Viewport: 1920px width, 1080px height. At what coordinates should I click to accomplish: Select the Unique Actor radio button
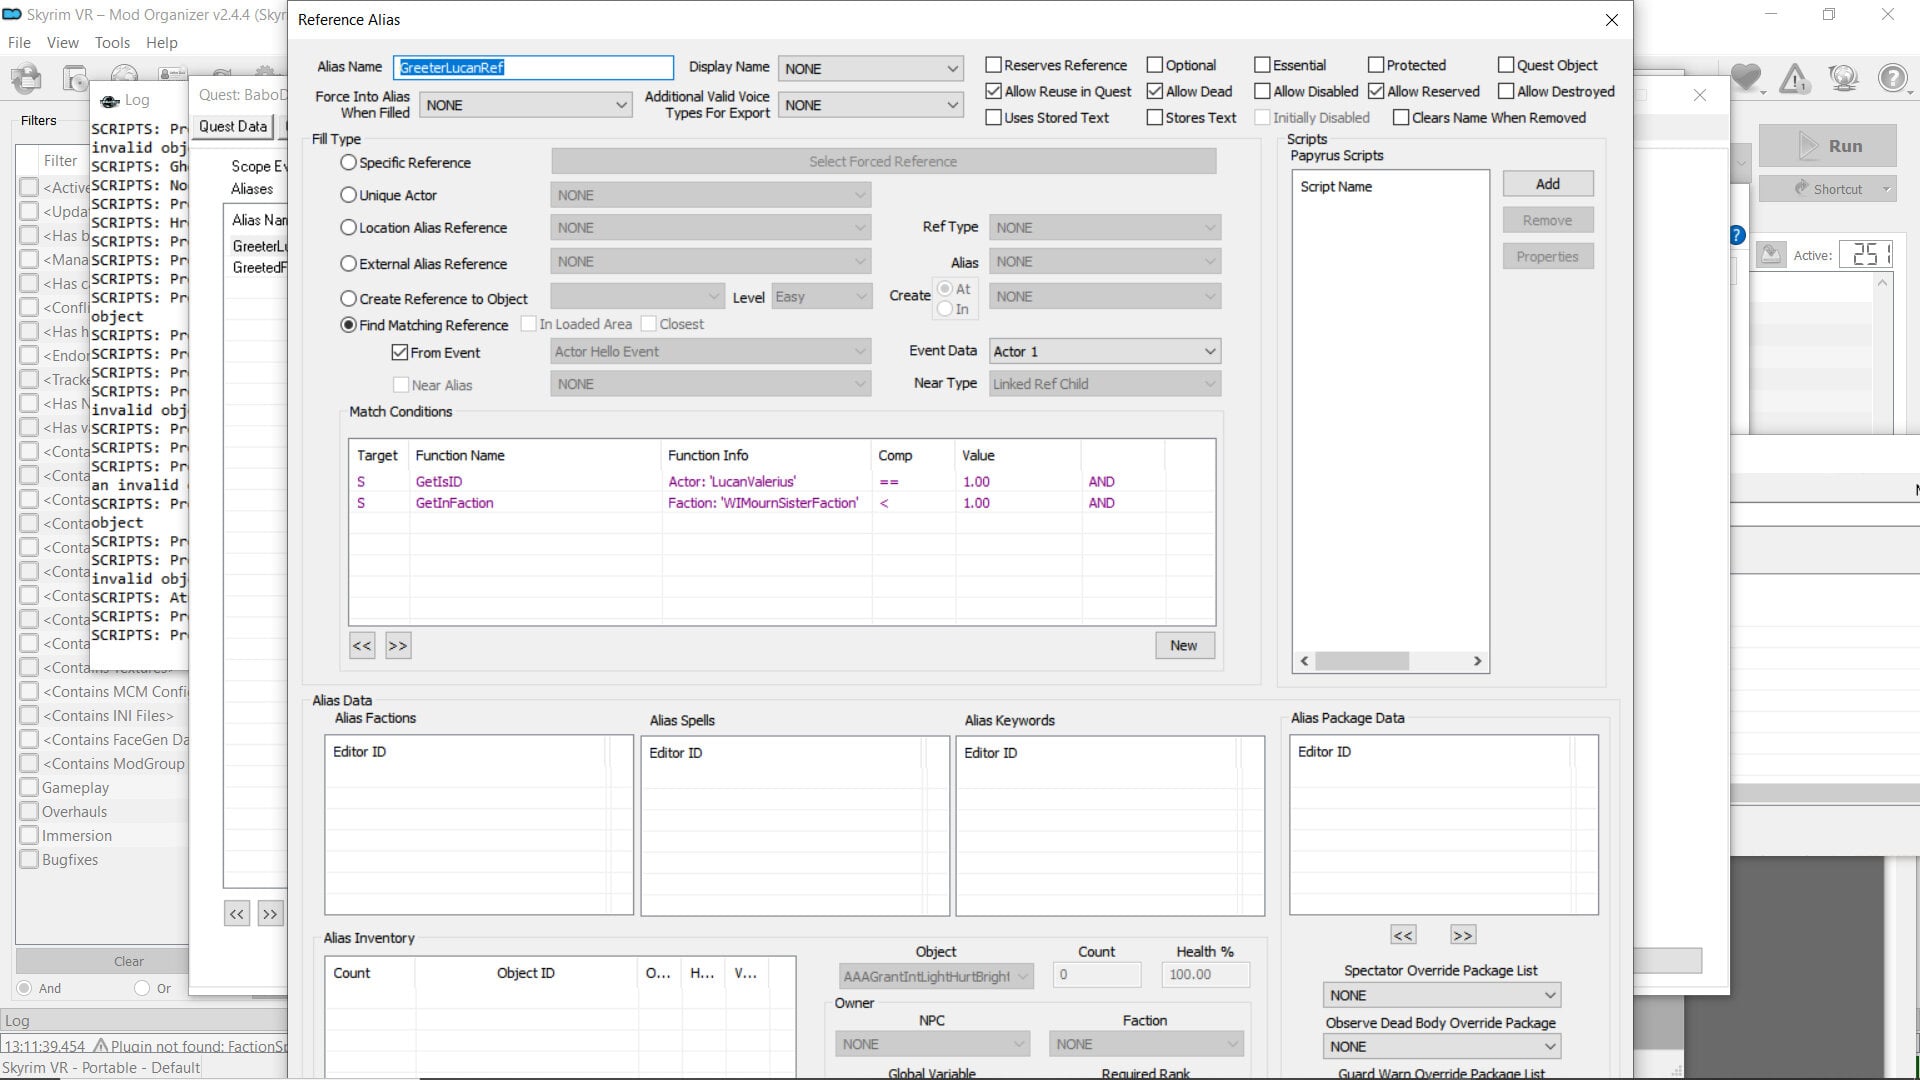pos(348,195)
